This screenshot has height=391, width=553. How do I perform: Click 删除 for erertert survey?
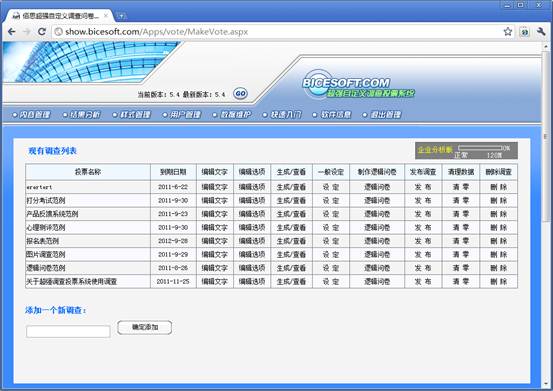click(x=498, y=187)
